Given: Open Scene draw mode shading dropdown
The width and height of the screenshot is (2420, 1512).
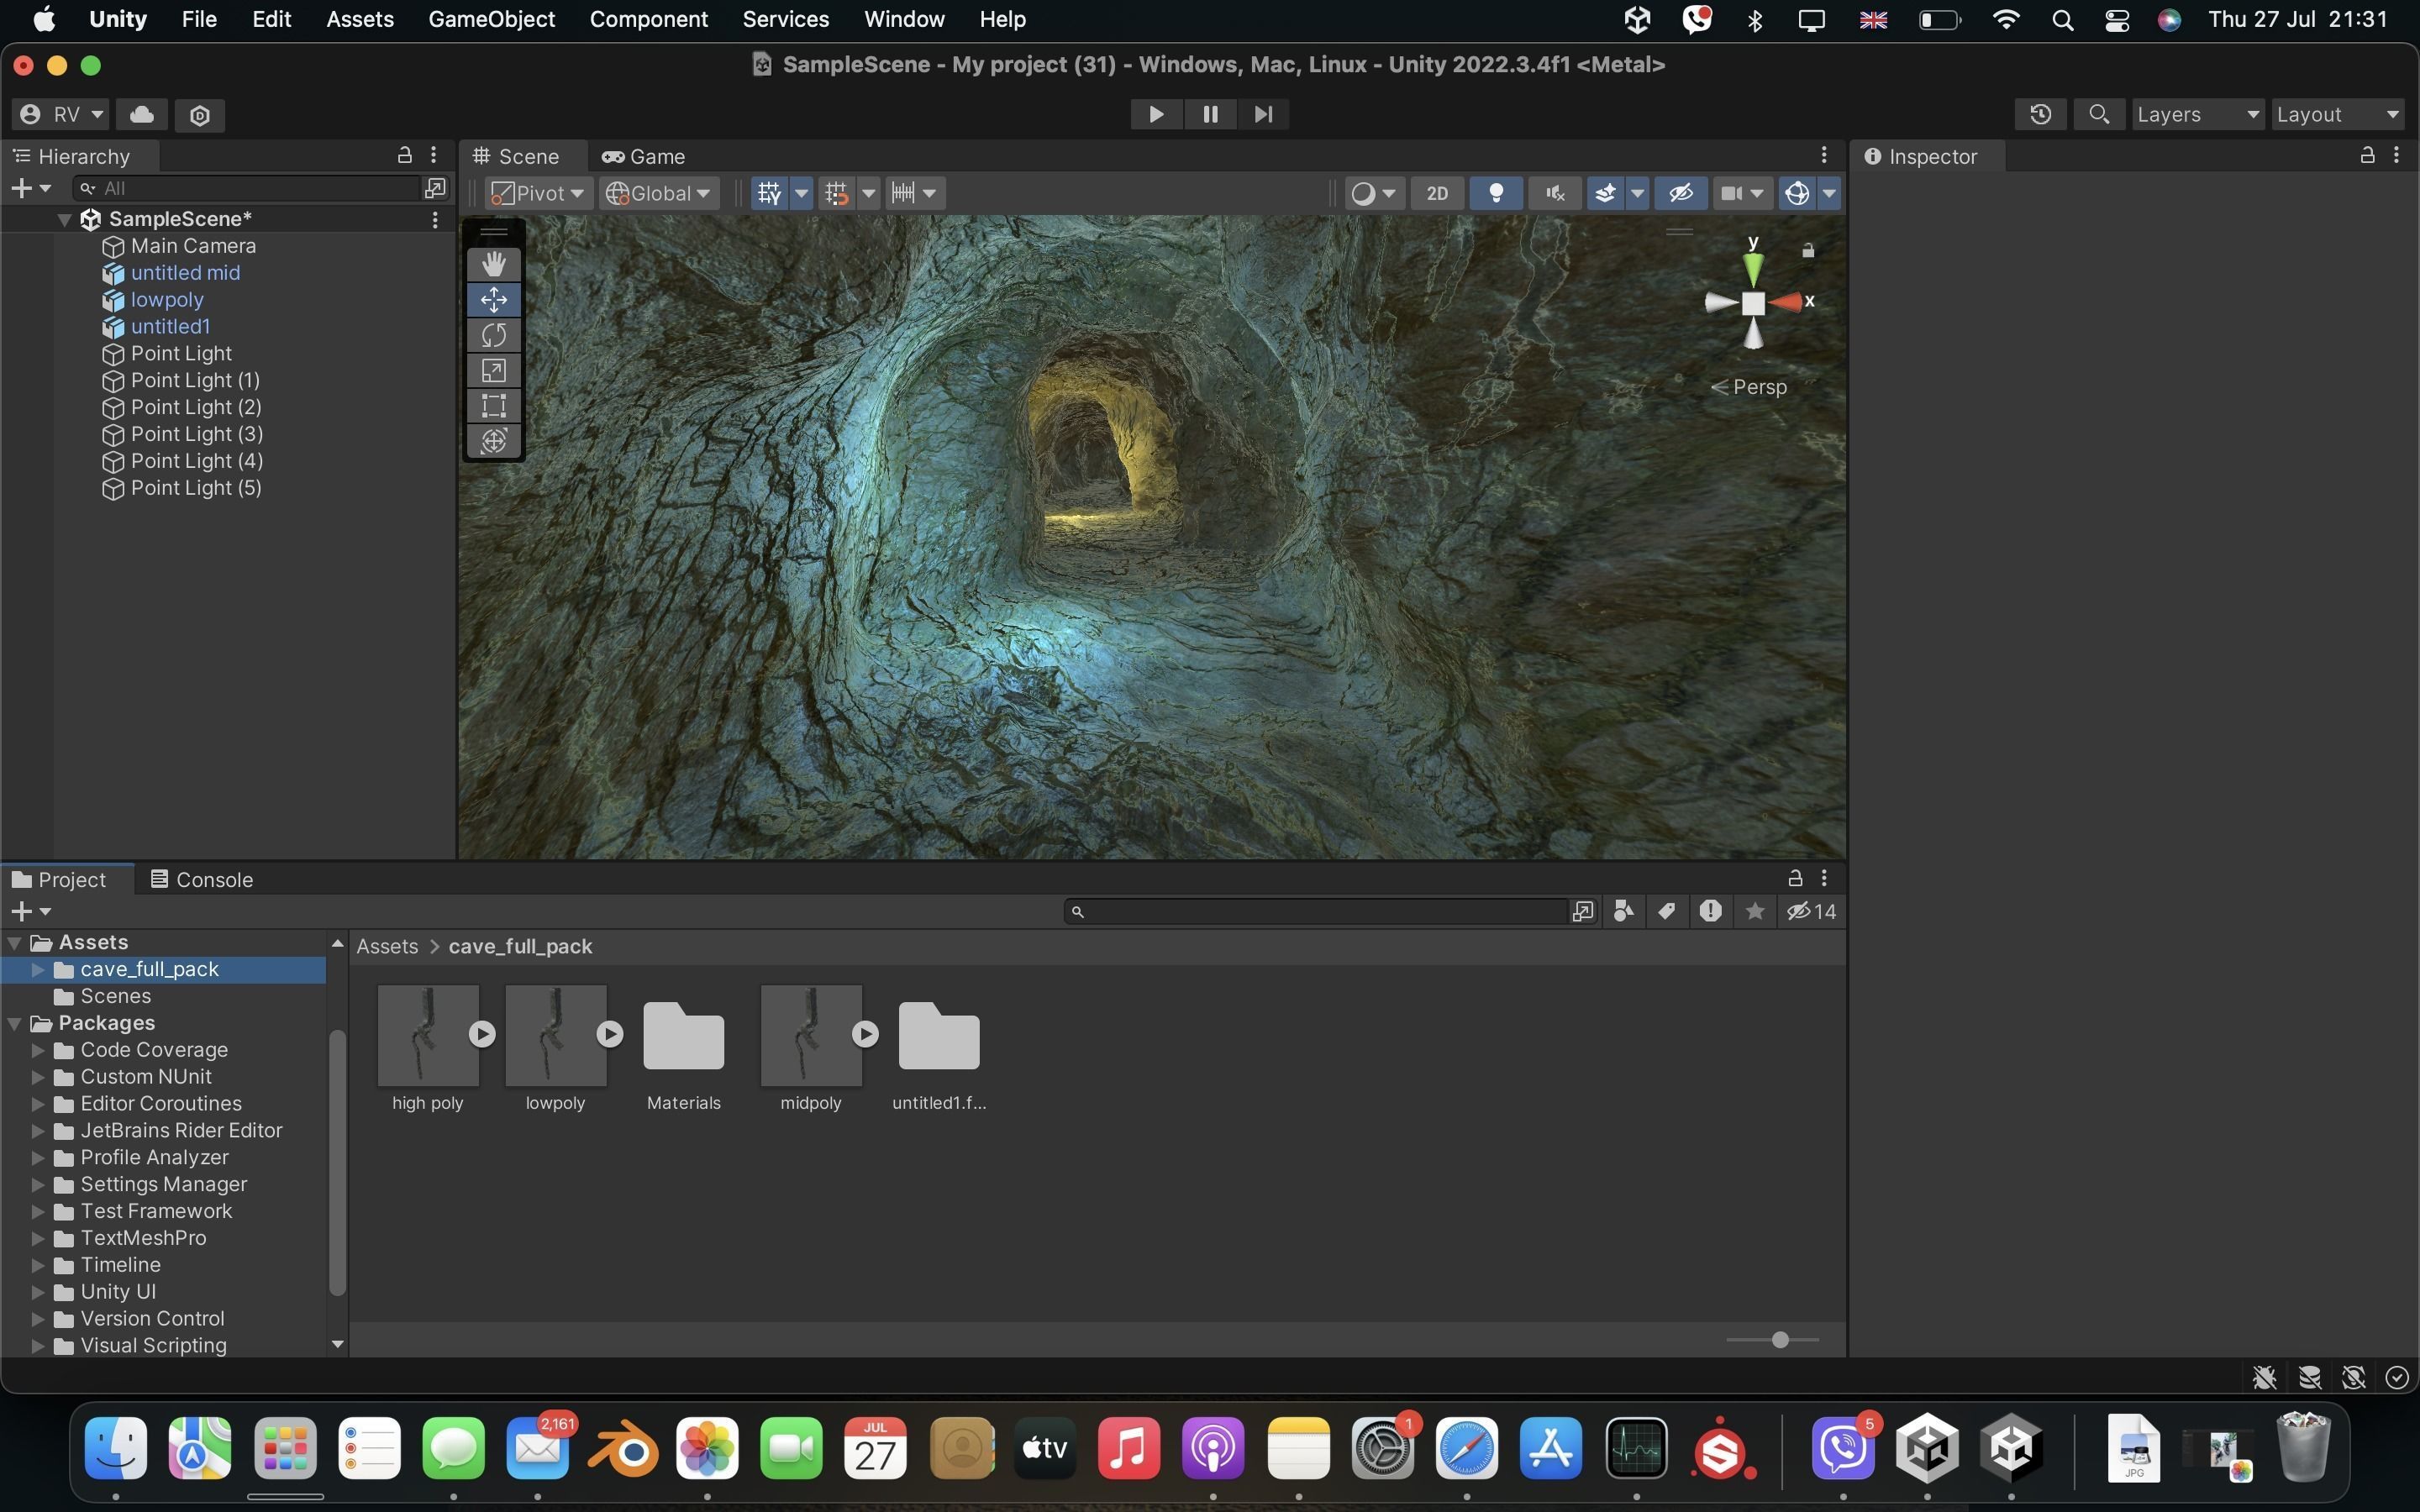Looking at the screenshot, I should (1373, 193).
